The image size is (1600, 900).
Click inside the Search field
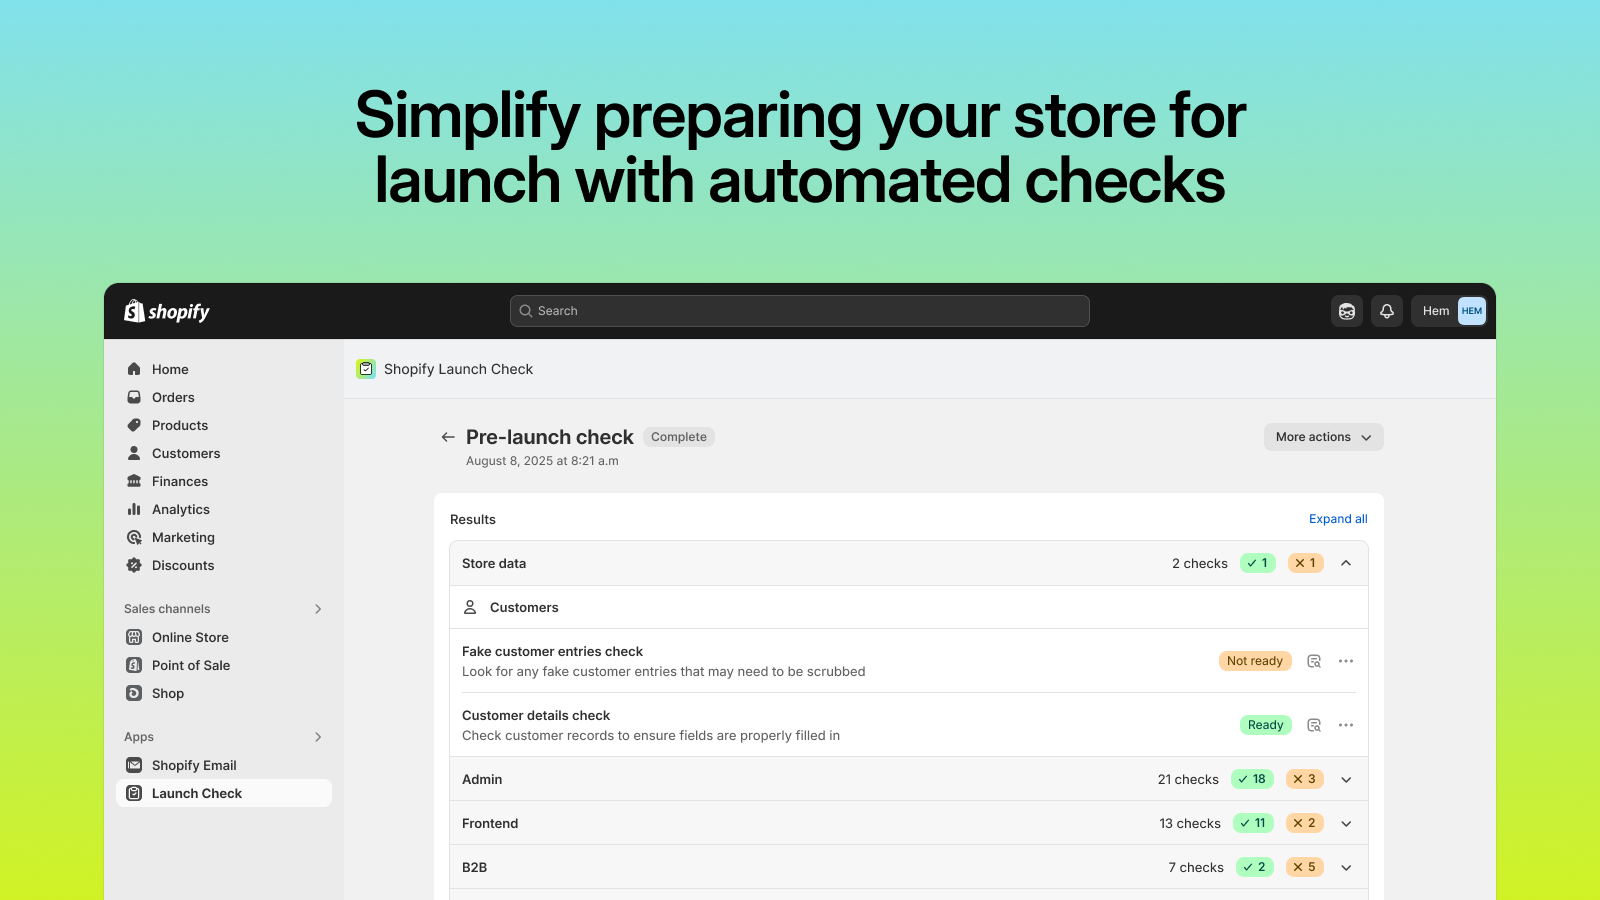[x=798, y=310]
